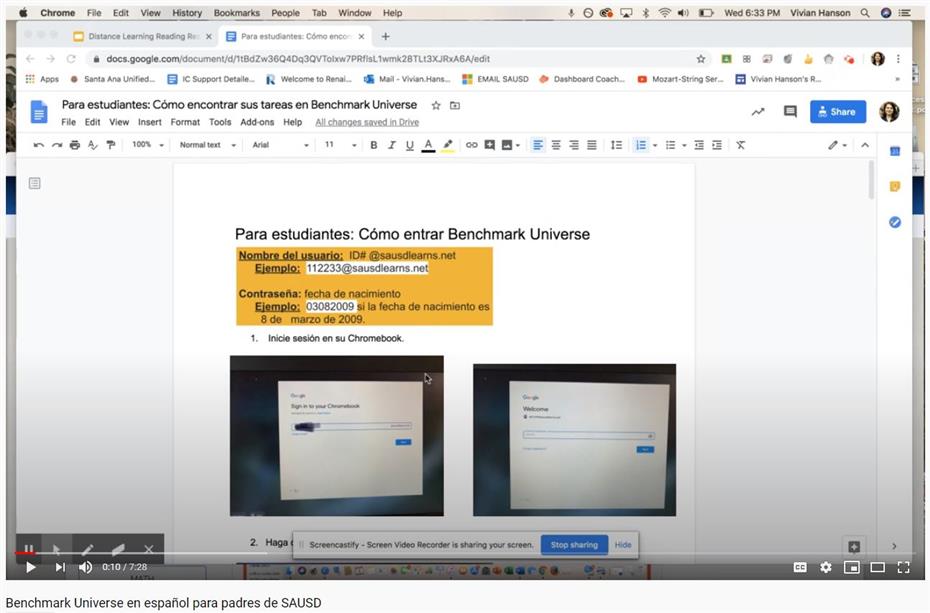The image size is (930, 613).
Task: Open Tasks in the side panel
Action: [895, 222]
